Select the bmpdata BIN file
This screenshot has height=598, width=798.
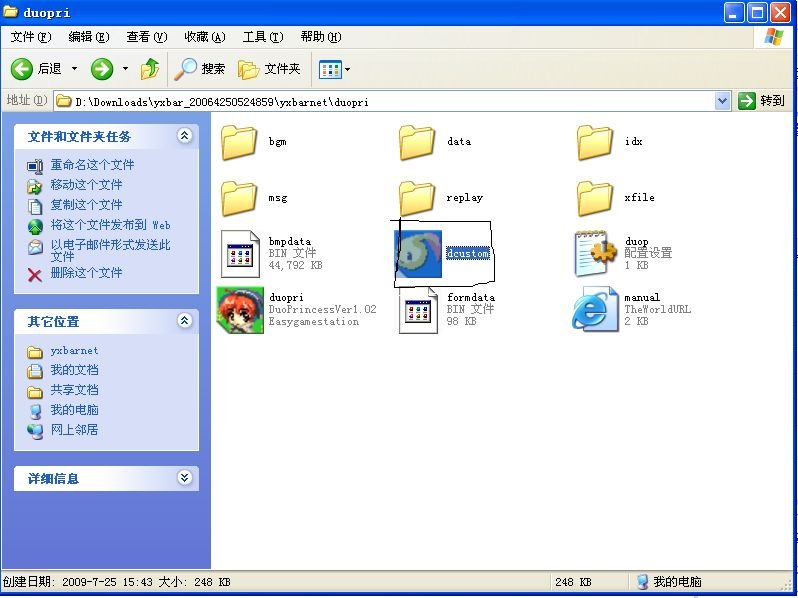click(240, 254)
